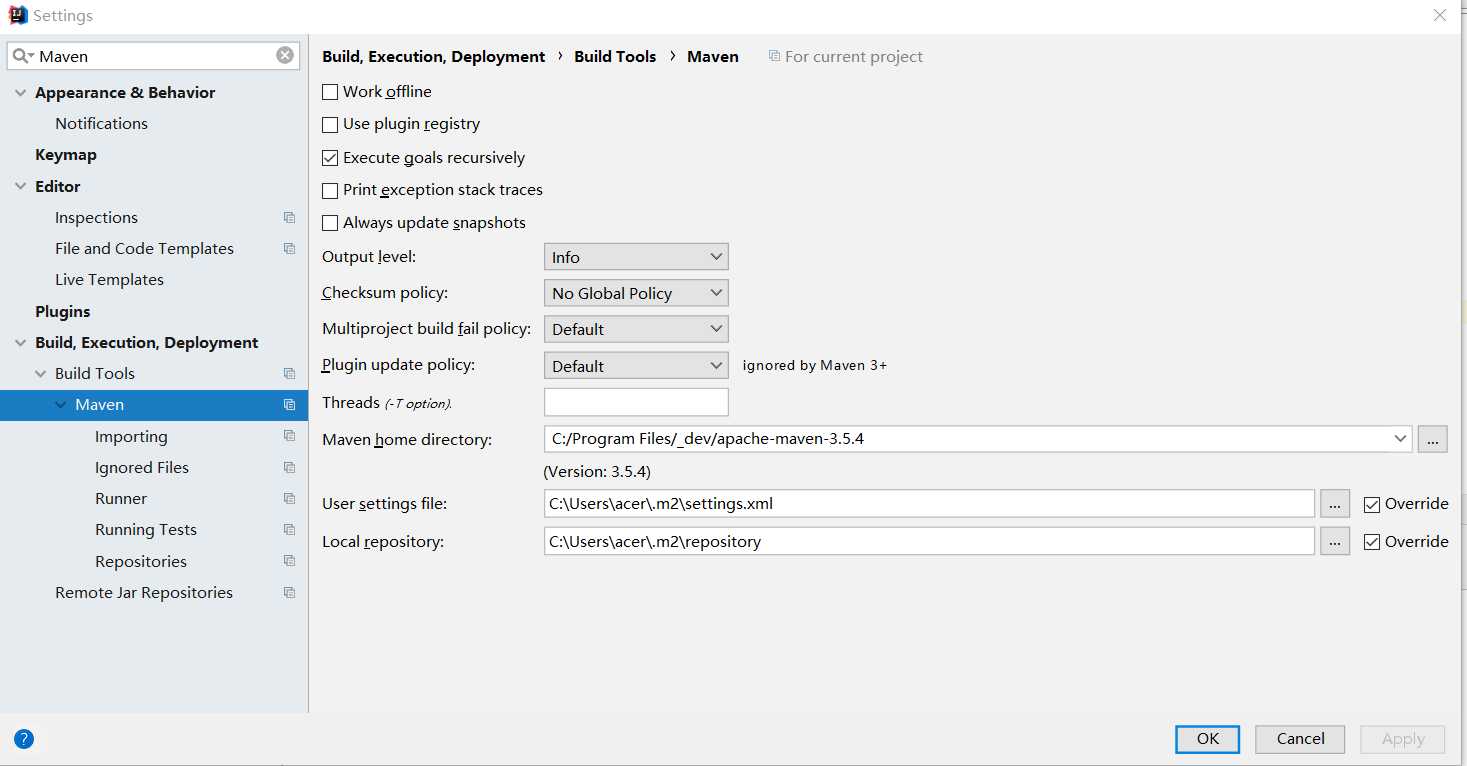Select File and Code Templates
This screenshot has height=766, width=1467.
(x=144, y=249)
